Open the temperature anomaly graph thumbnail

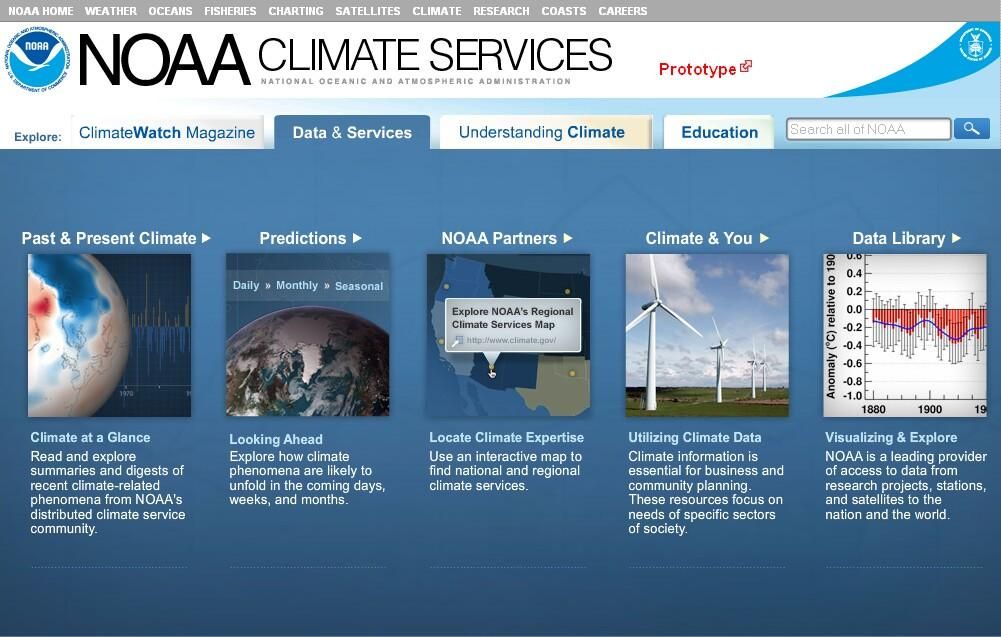tap(904, 334)
